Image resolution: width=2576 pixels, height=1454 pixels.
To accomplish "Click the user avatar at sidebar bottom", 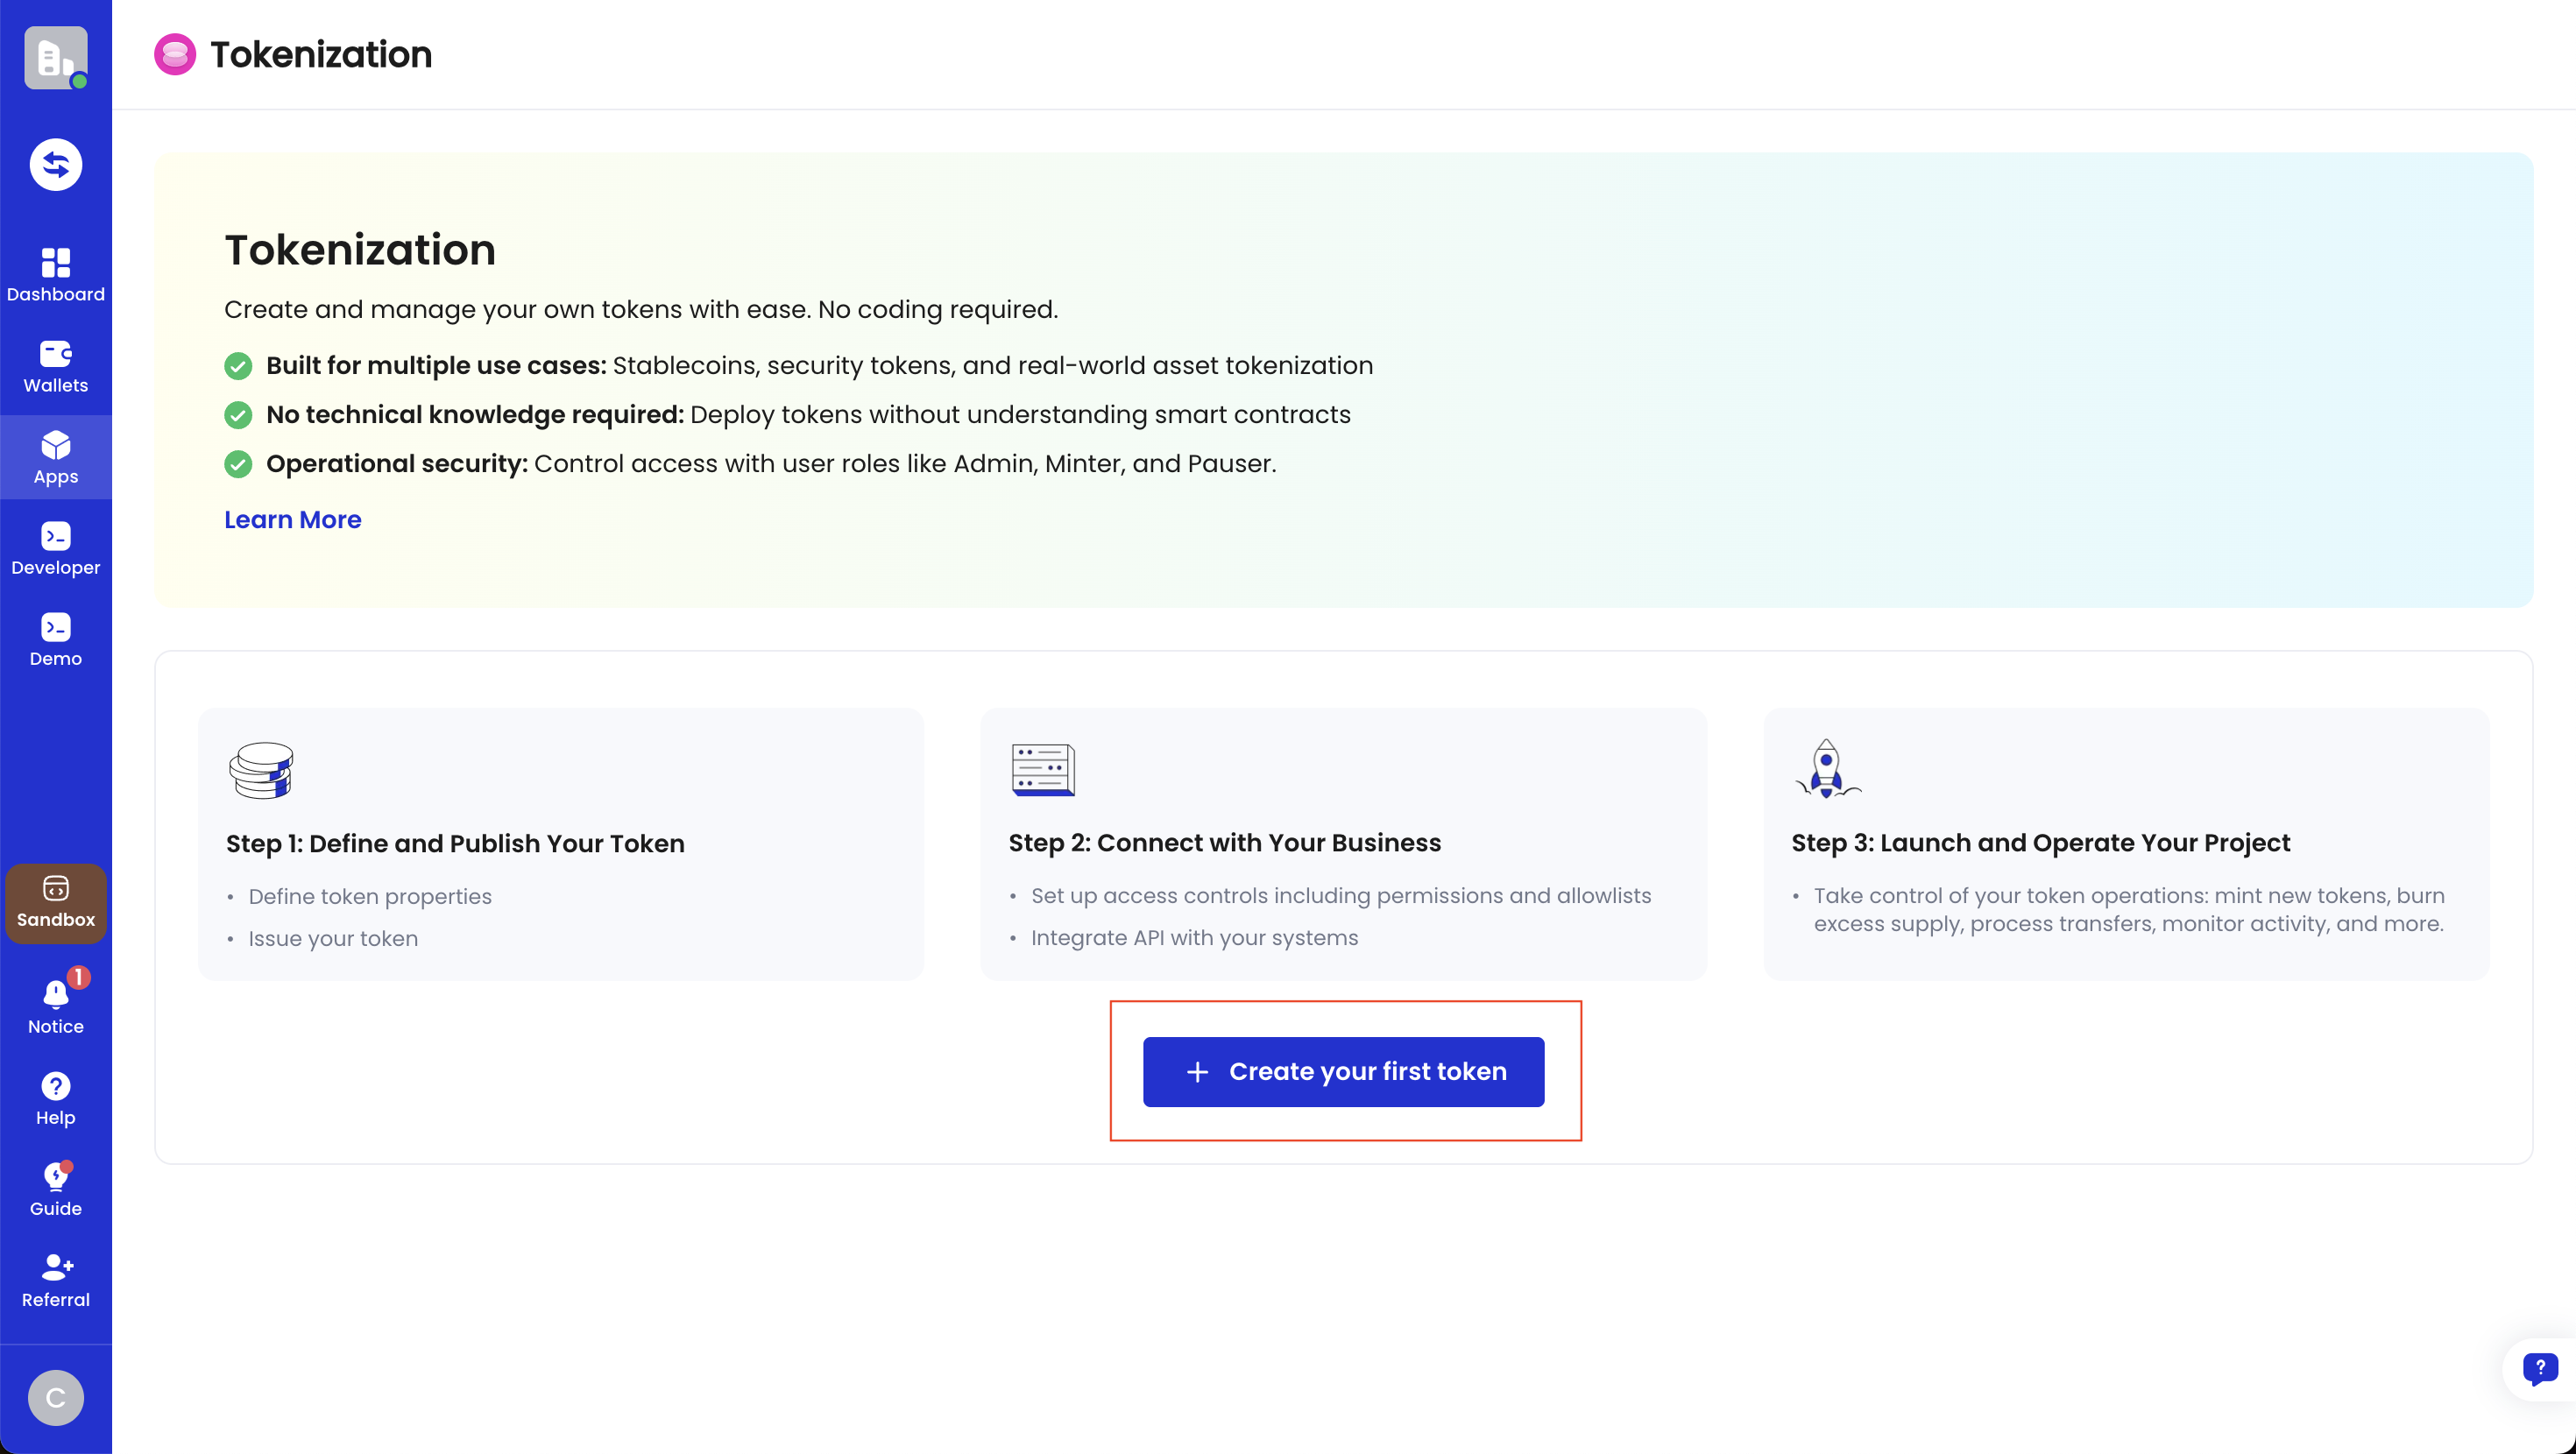I will point(55,1397).
